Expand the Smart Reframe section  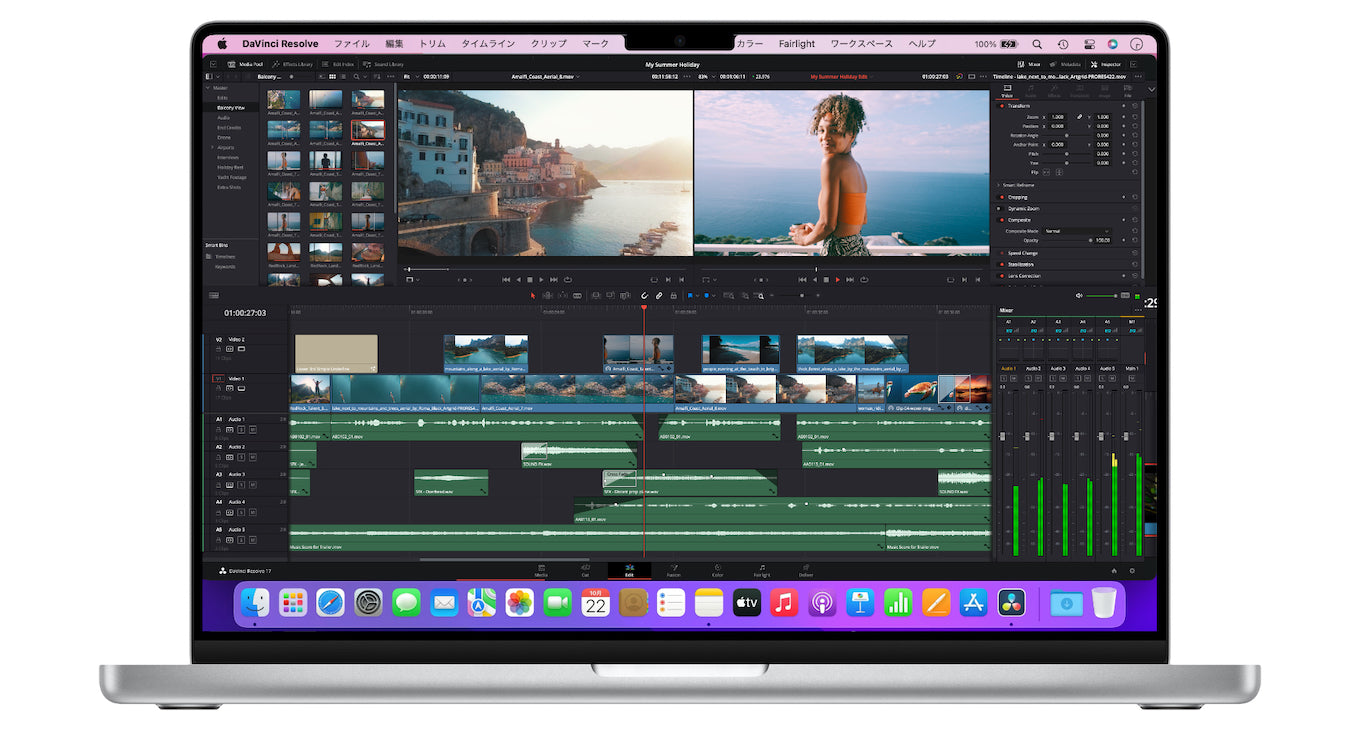tap(998, 185)
